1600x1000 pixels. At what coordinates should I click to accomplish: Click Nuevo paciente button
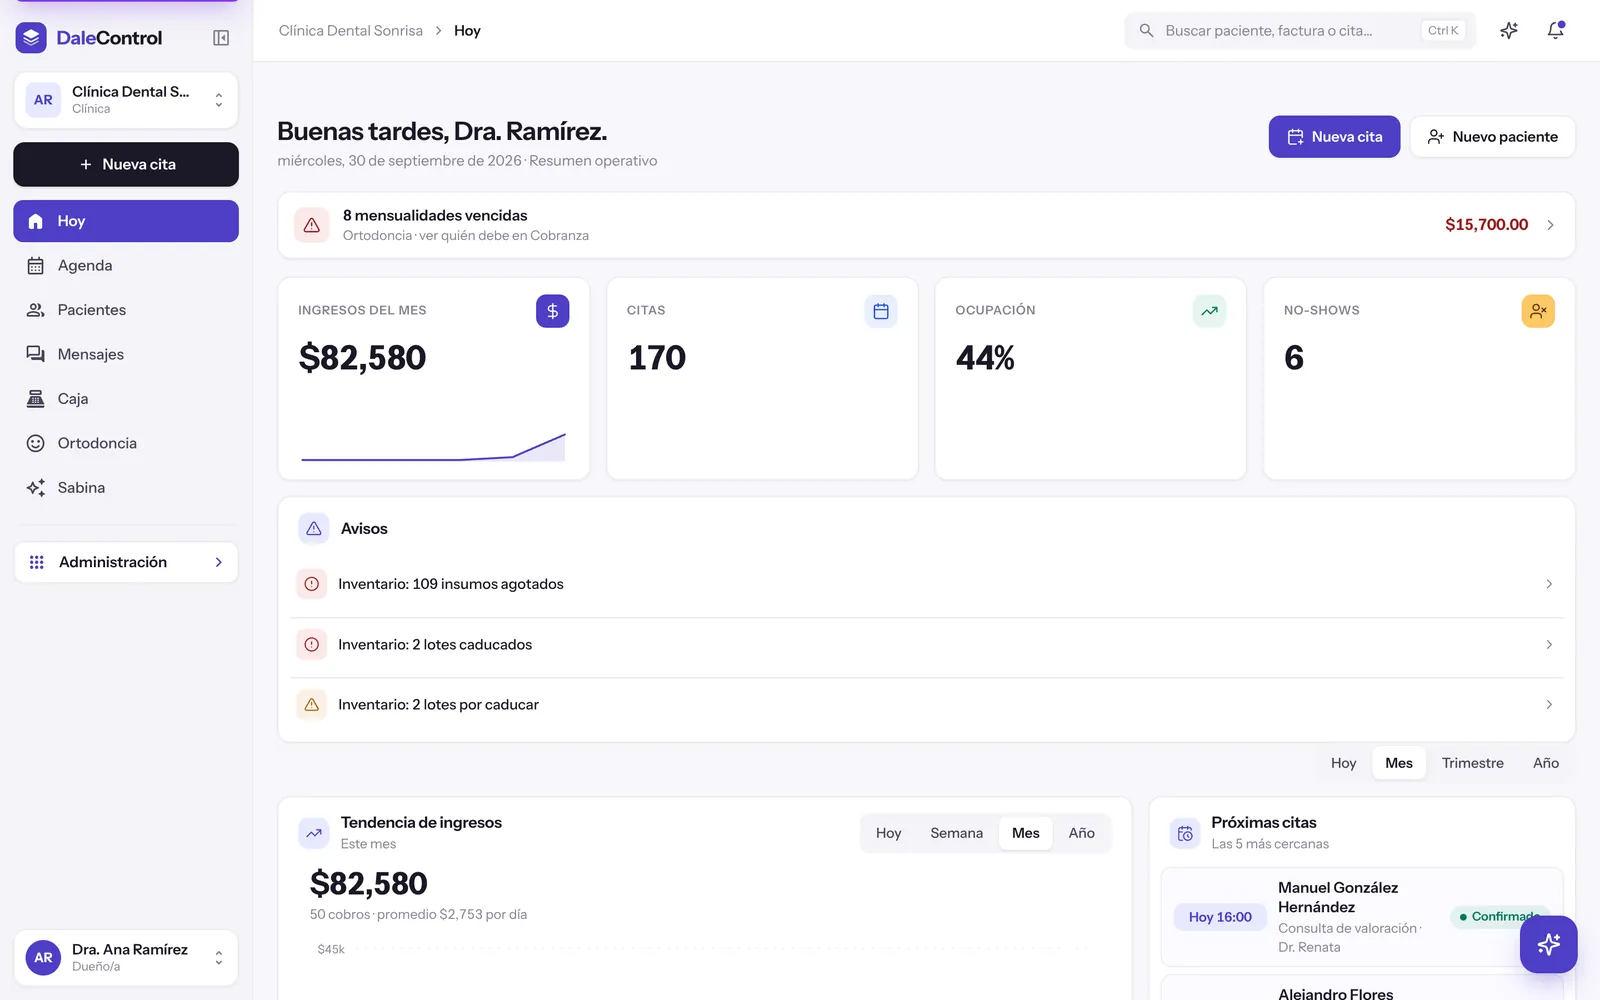coord(1492,137)
